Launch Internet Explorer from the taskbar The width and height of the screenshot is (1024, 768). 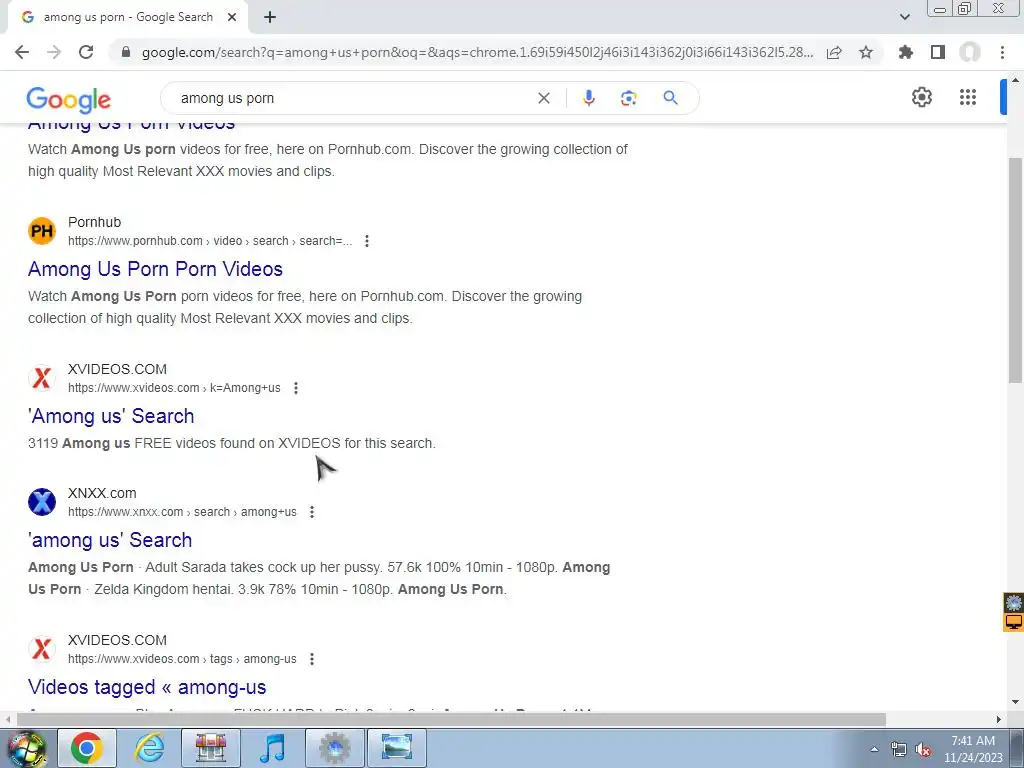149,748
